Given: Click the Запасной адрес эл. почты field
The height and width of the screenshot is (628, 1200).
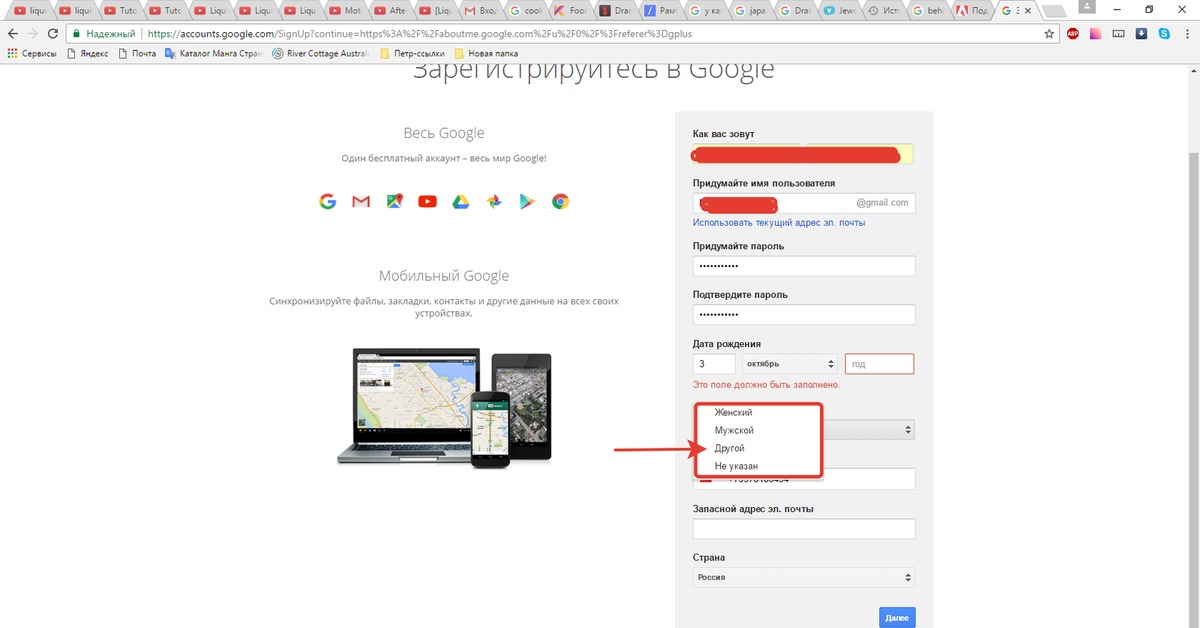Looking at the screenshot, I should [x=804, y=529].
